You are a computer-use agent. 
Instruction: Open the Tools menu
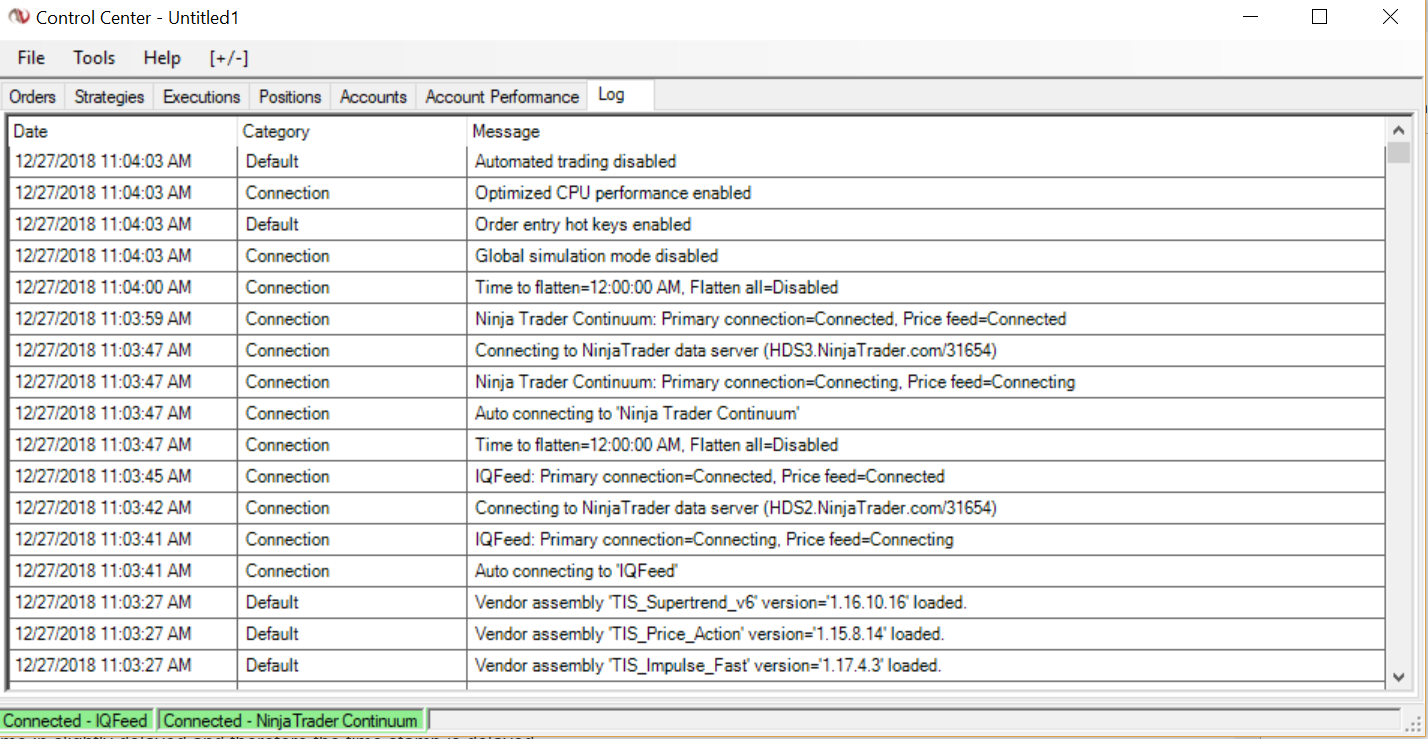coord(94,58)
